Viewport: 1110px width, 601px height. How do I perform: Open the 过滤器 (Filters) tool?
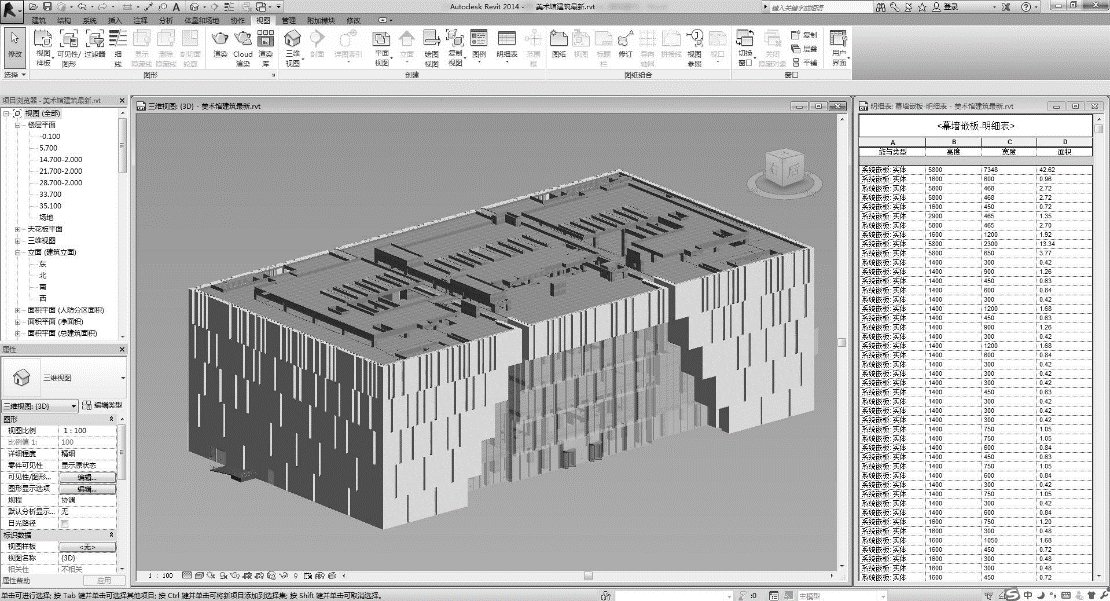click(94, 43)
